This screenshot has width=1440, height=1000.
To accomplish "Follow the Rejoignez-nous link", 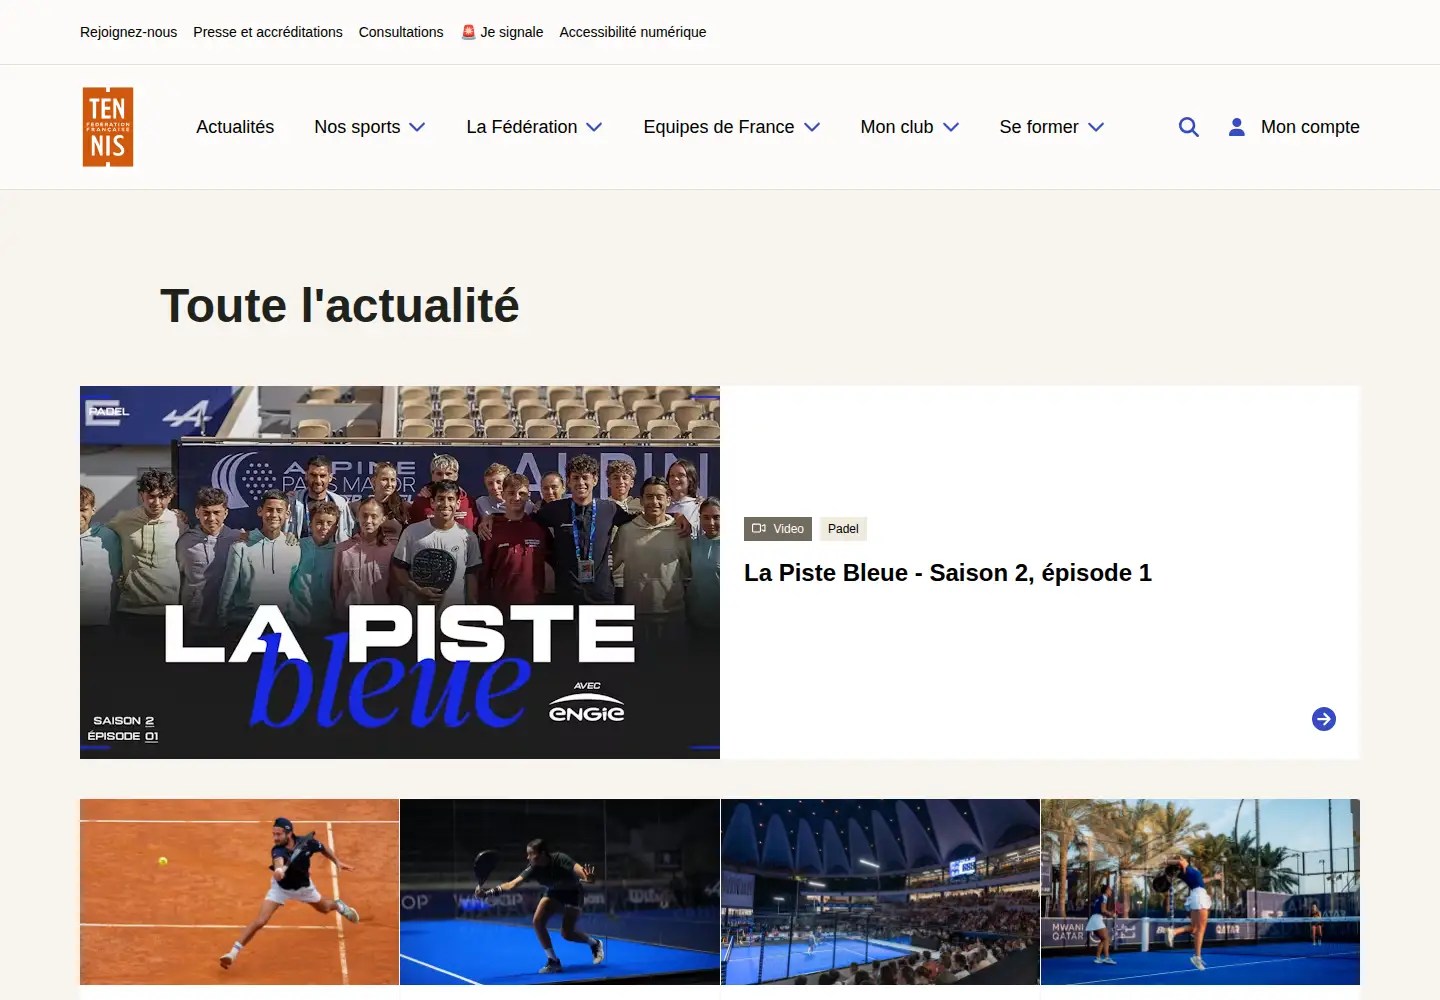I will coord(128,32).
